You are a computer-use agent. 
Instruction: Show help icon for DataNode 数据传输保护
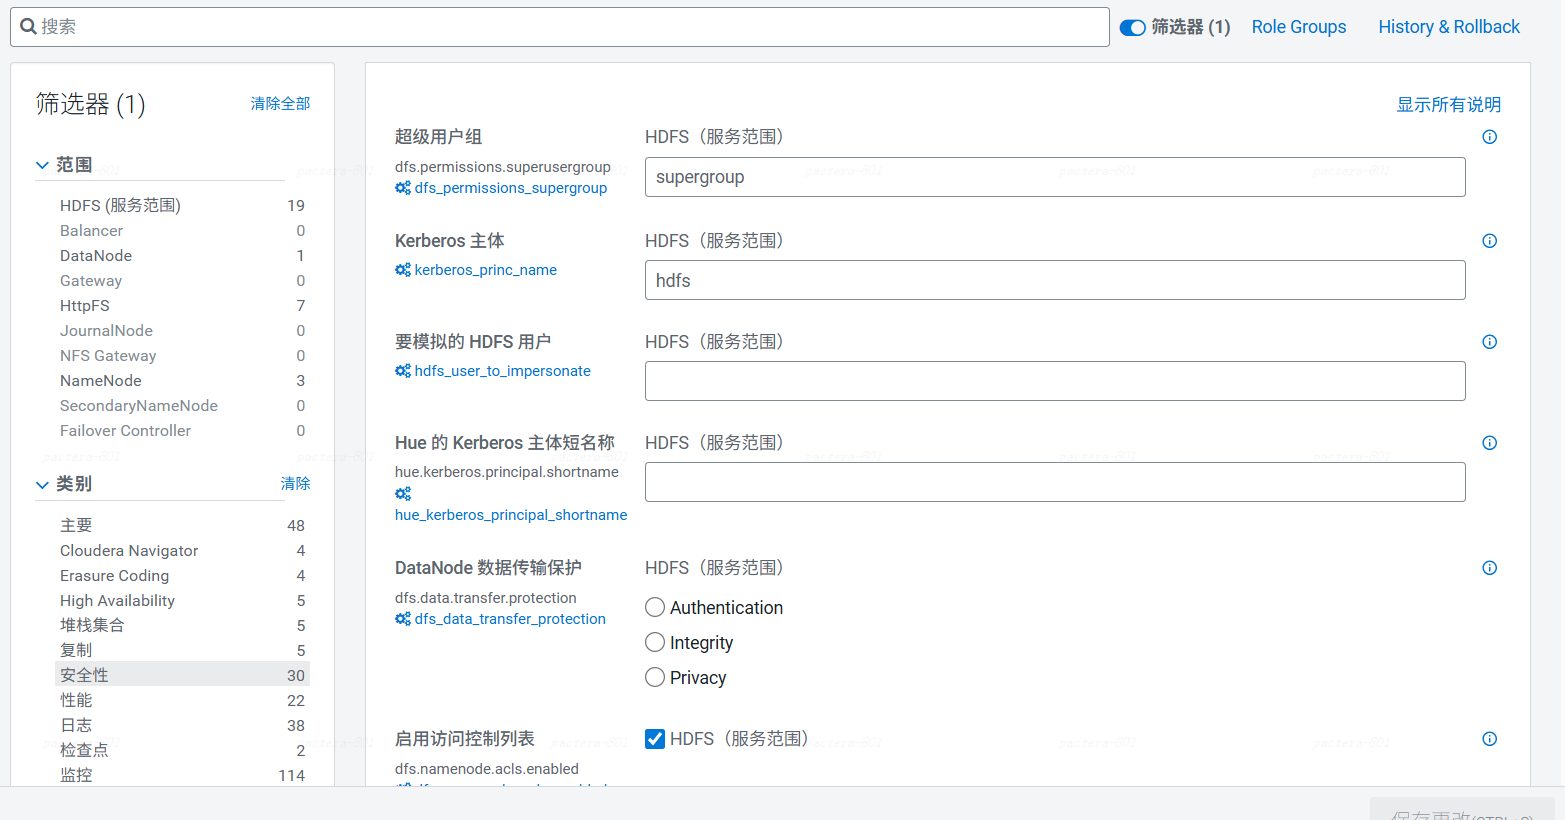(1489, 568)
